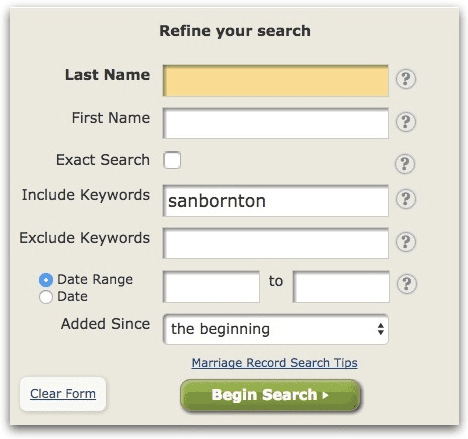Click the Added Since dropdown arrows
The width and height of the screenshot is (468, 439).
click(x=380, y=329)
